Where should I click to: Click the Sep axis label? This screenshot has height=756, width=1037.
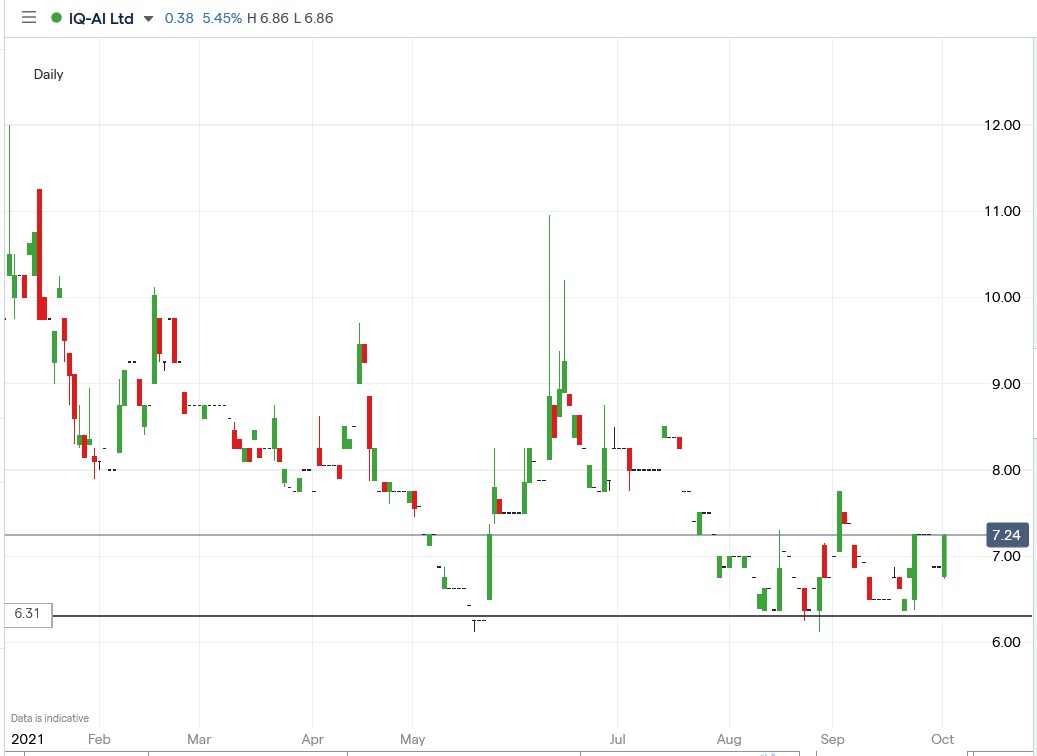(832, 739)
